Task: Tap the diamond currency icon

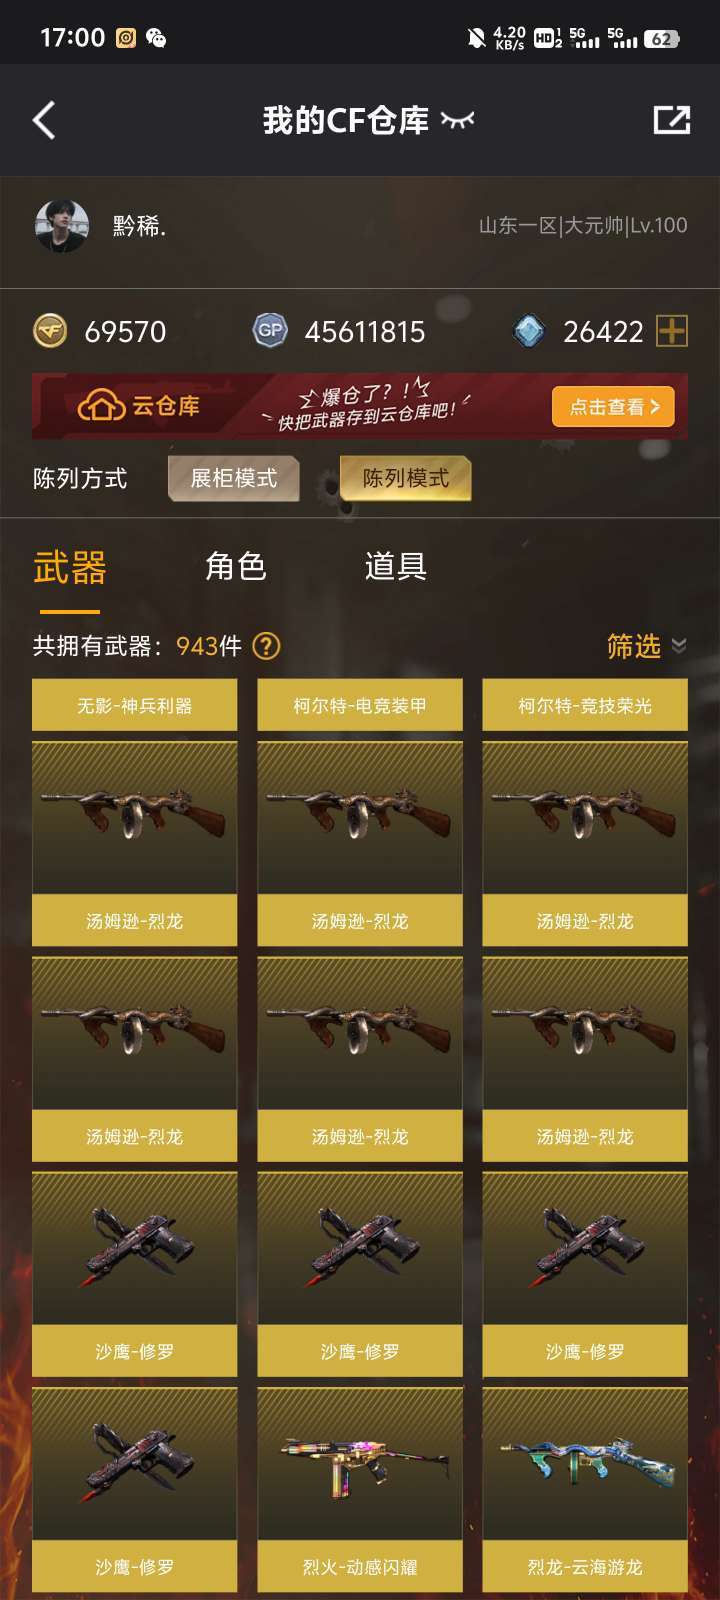Action: 529,330
